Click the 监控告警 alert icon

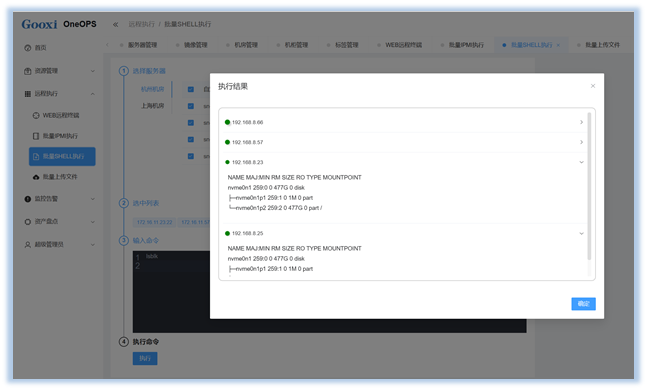coord(28,199)
